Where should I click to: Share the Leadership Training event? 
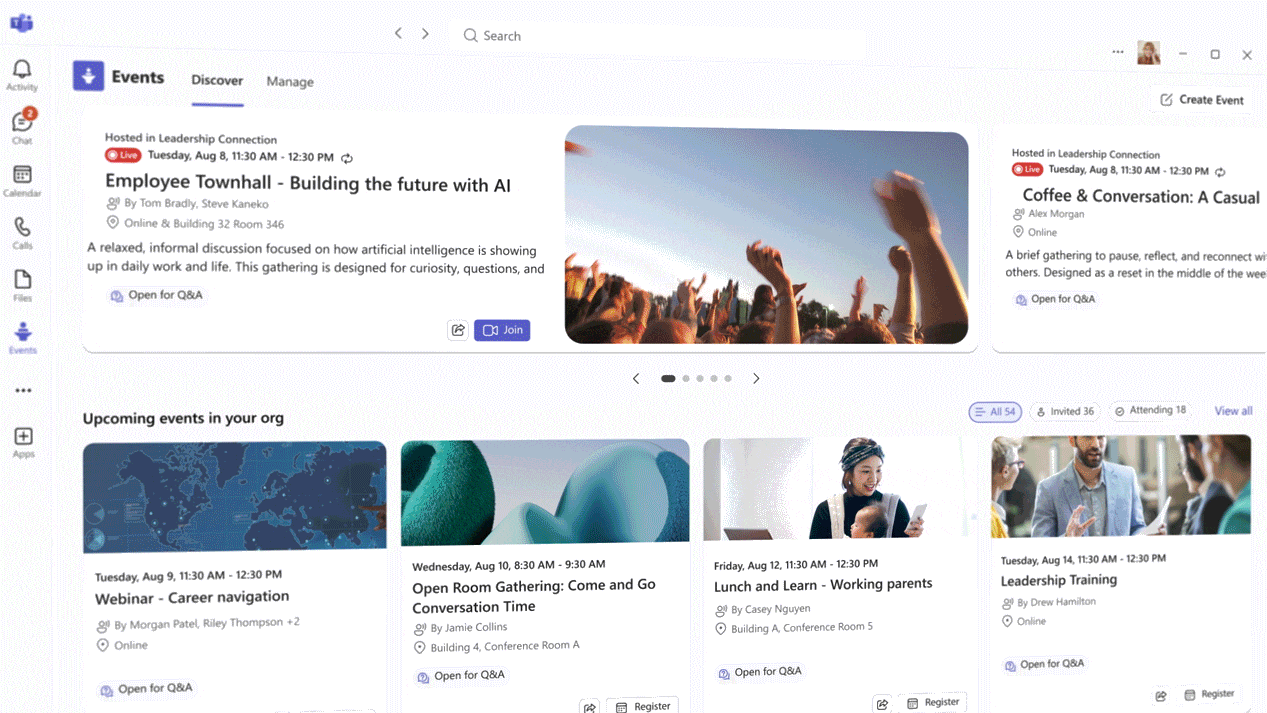point(1161,695)
